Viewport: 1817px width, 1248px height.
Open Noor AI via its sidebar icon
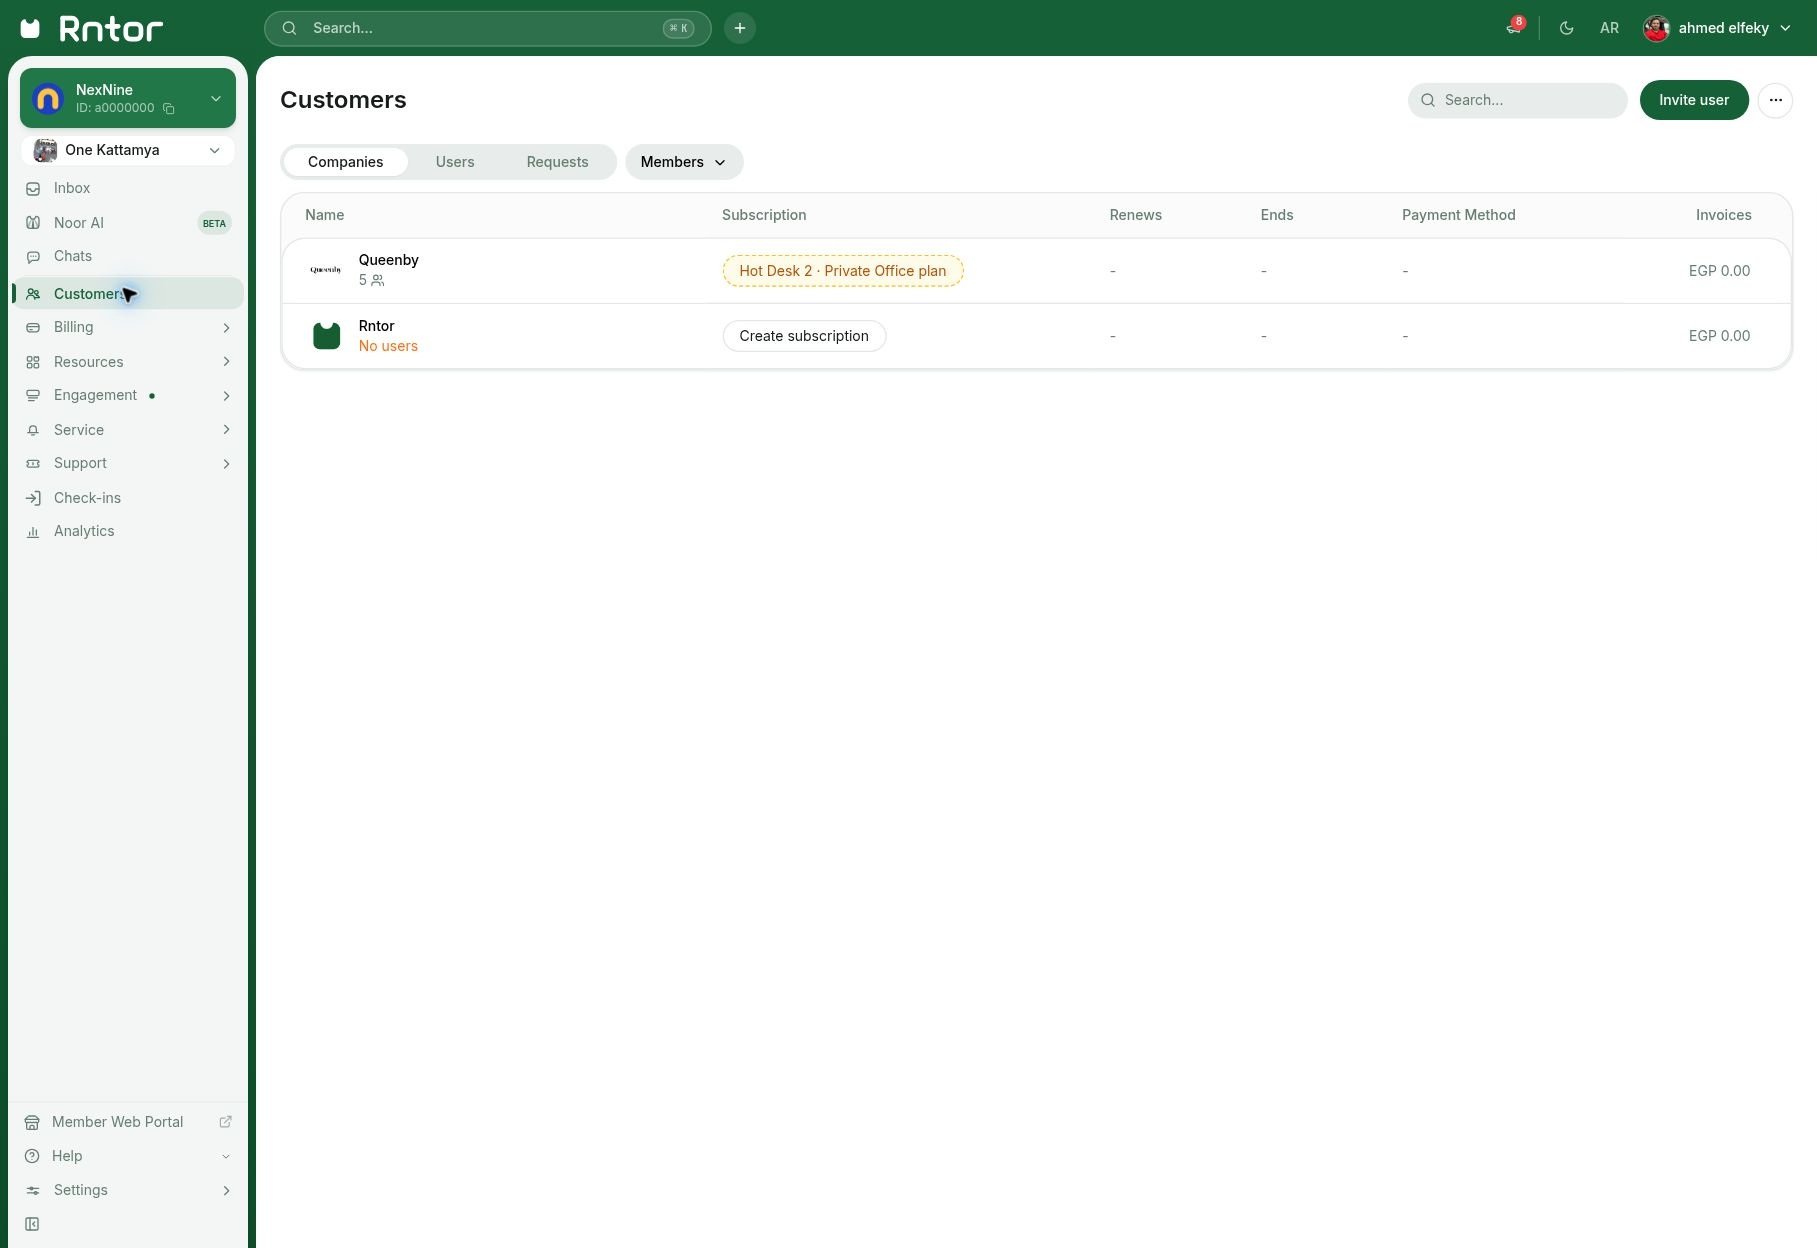[33, 223]
